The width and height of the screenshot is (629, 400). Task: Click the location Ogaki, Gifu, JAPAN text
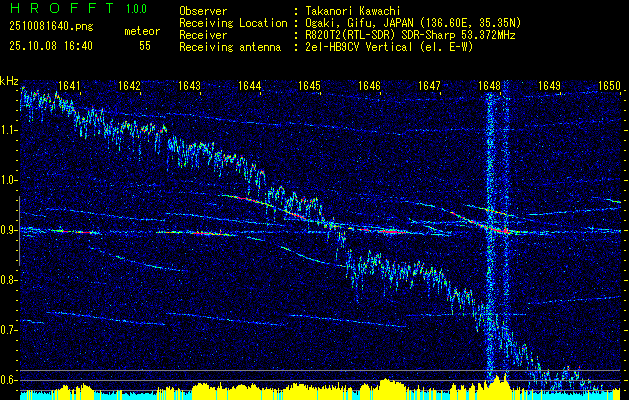[x=413, y=23]
